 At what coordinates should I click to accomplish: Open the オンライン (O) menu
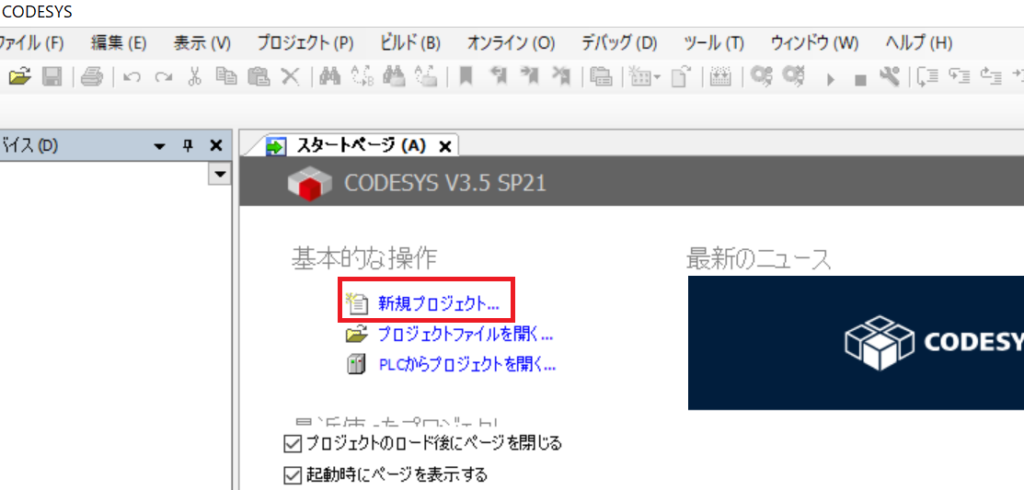[x=510, y=43]
